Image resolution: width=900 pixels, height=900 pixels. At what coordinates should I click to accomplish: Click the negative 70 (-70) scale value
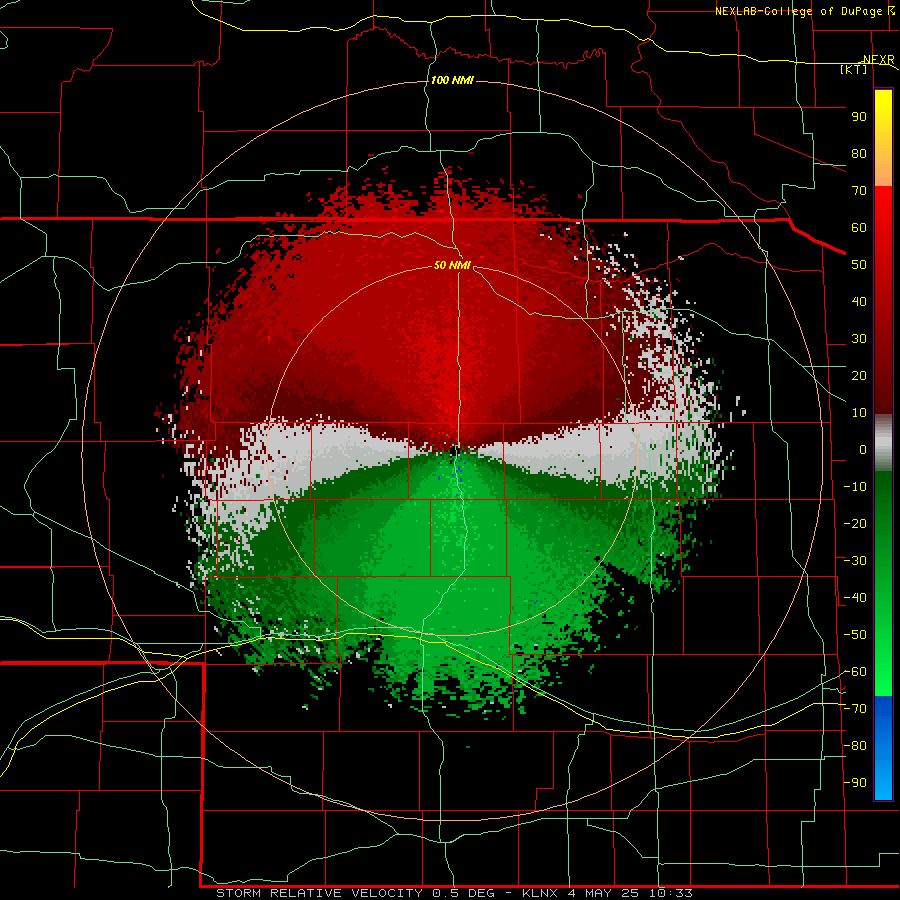[855, 709]
